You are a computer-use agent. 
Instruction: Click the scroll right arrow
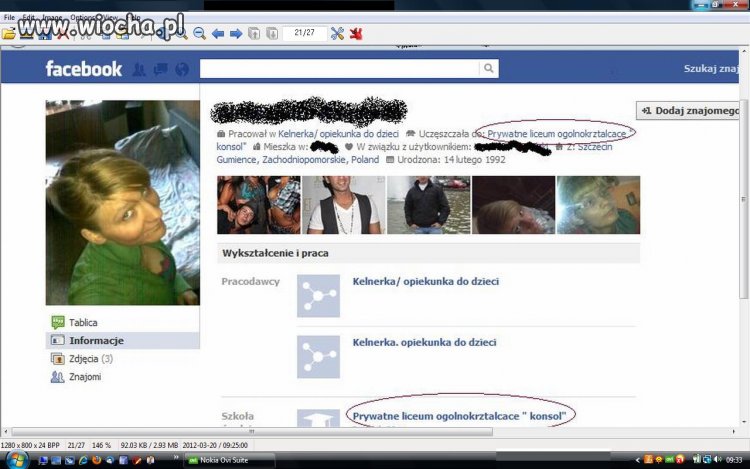click(x=734, y=432)
